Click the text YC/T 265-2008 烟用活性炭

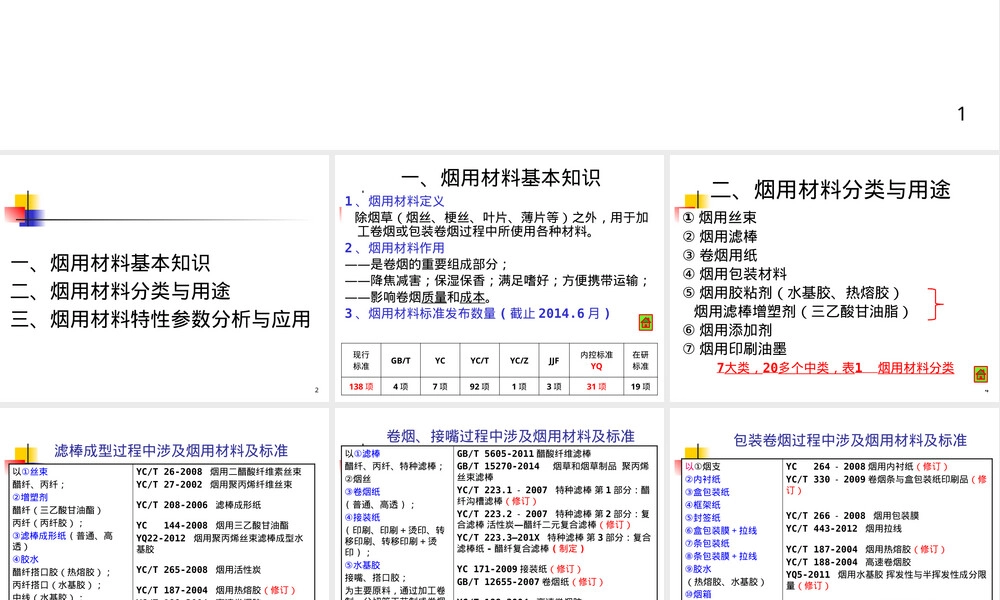click(198, 570)
